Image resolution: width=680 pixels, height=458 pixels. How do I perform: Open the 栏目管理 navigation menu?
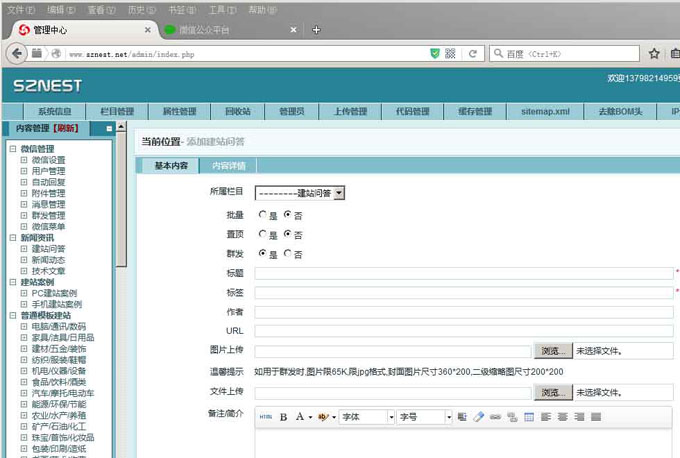(x=117, y=111)
